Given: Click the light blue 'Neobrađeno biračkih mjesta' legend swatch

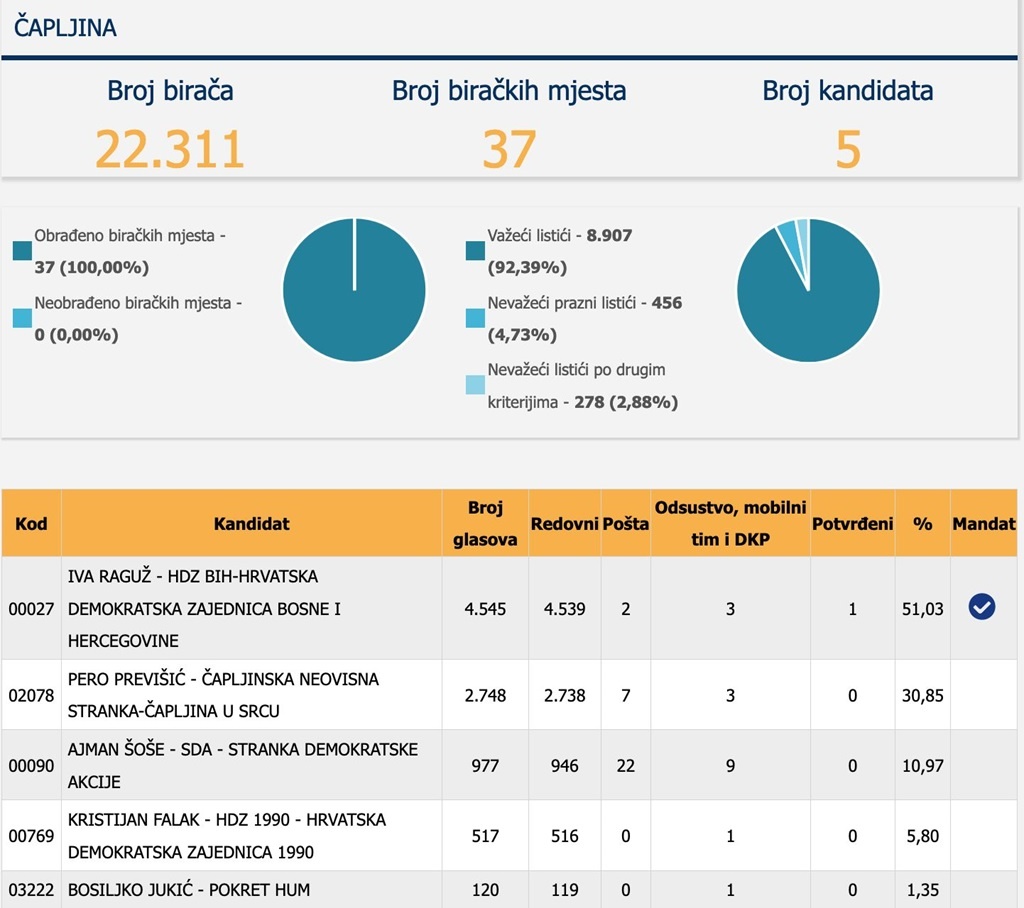Looking at the screenshot, I should (x=22, y=318).
